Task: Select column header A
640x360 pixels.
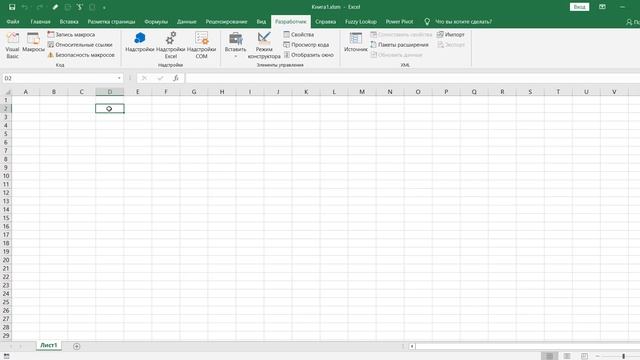Action: pos(26,92)
